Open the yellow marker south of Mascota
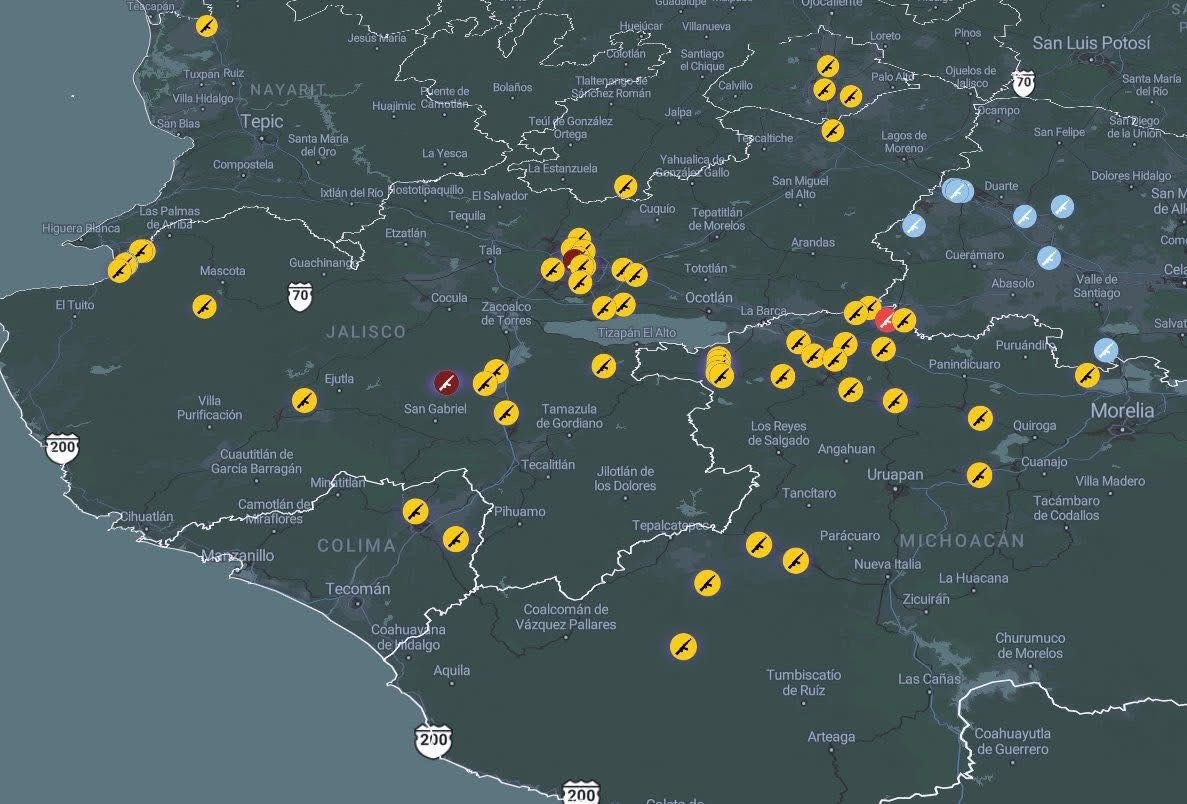Screen dimensions: 1187x804 tap(204, 307)
